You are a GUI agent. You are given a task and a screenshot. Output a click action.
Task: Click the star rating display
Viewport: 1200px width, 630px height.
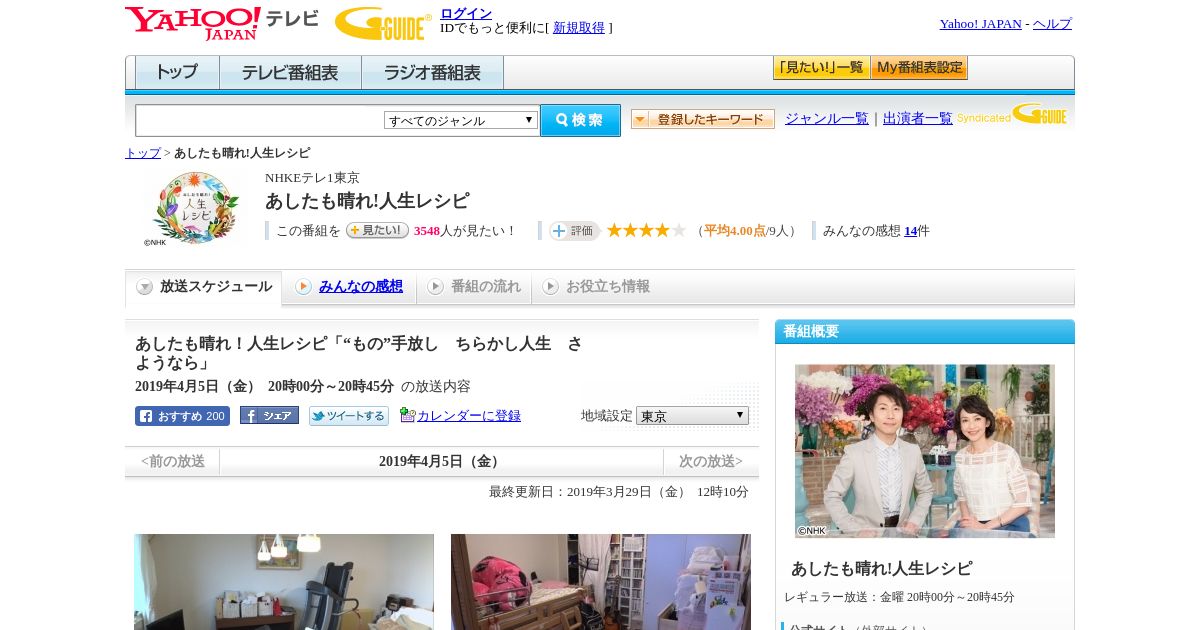646,231
